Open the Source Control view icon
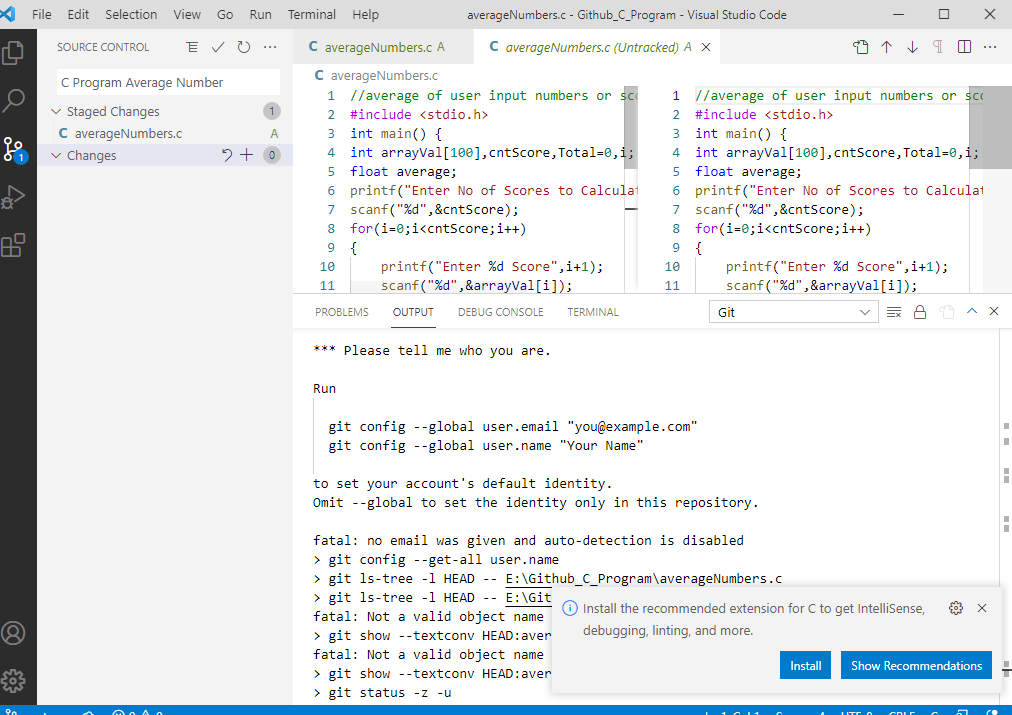This screenshot has height=715, width=1012. pyautogui.click(x=14, y=149)
